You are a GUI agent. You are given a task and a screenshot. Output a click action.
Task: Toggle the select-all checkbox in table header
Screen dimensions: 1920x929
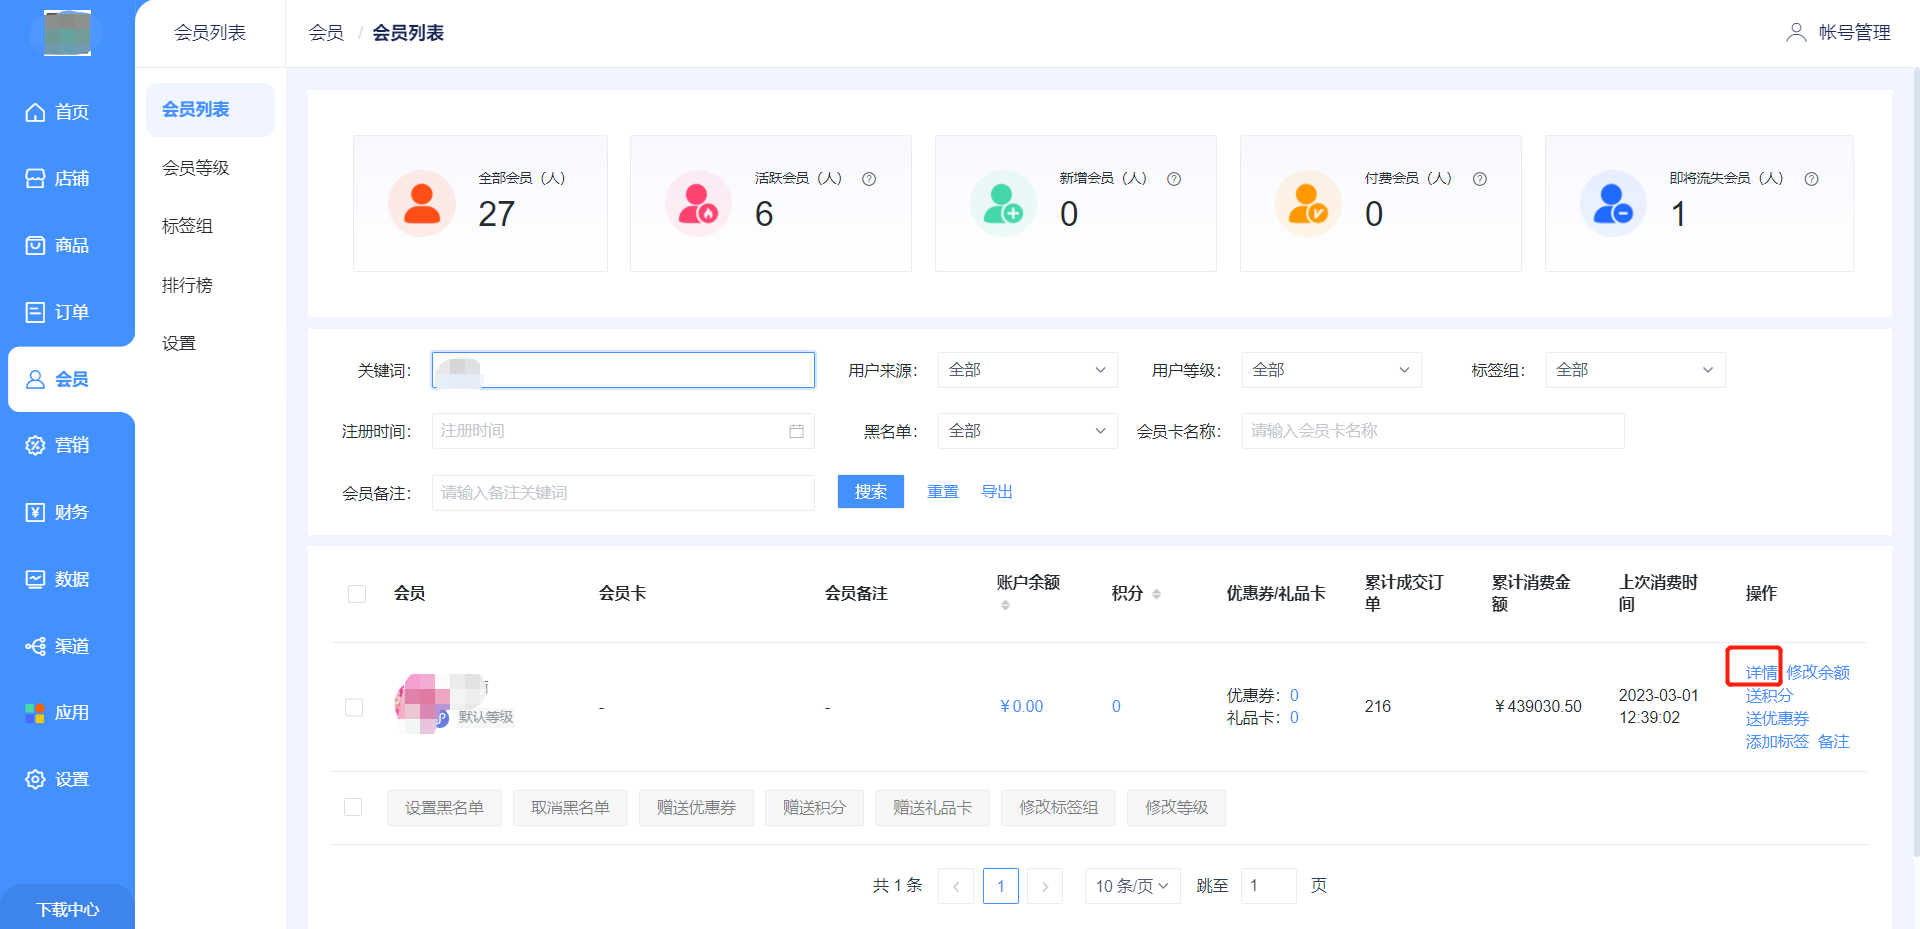(x=356, y=594)
